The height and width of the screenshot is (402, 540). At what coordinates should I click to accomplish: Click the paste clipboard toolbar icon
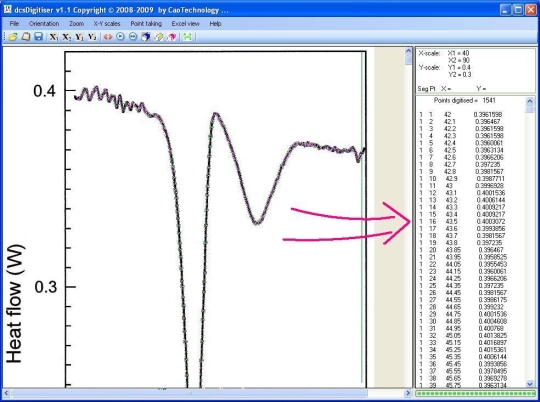[x=26, y=37]
